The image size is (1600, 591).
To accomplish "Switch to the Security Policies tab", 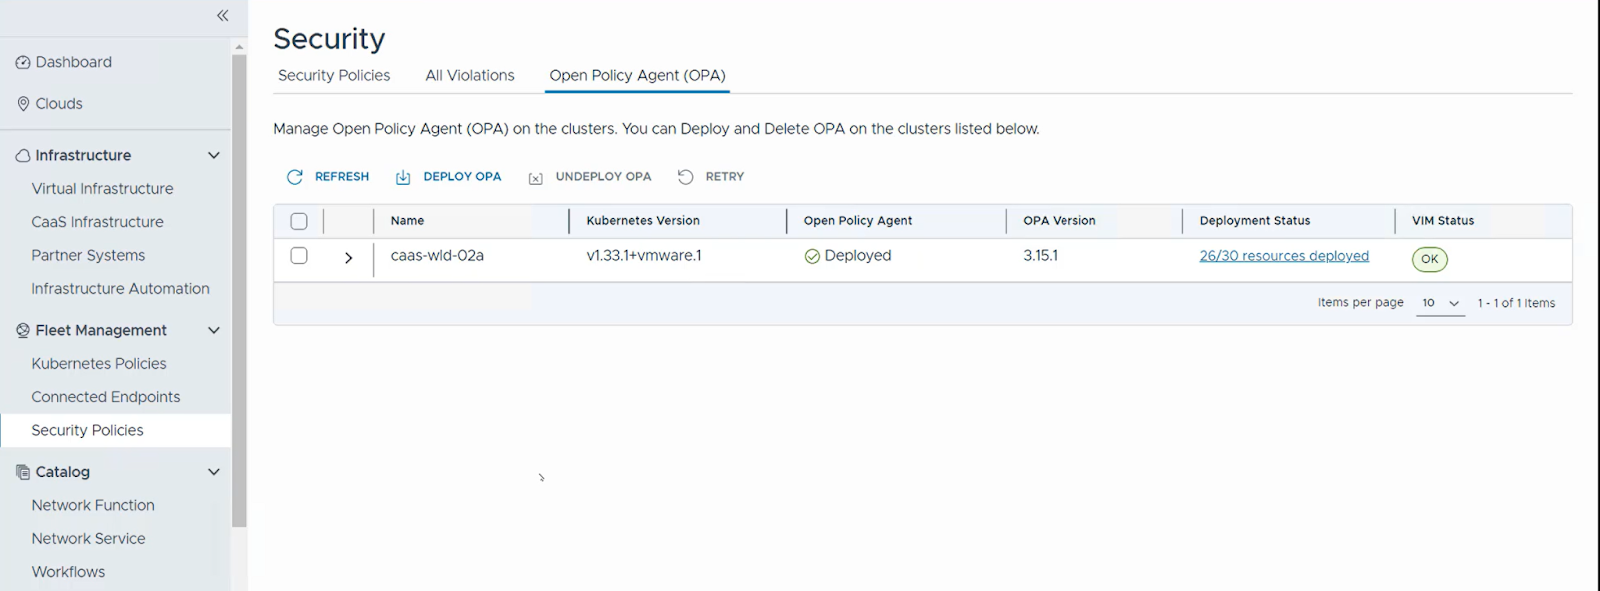I will [x=334, y=76].
